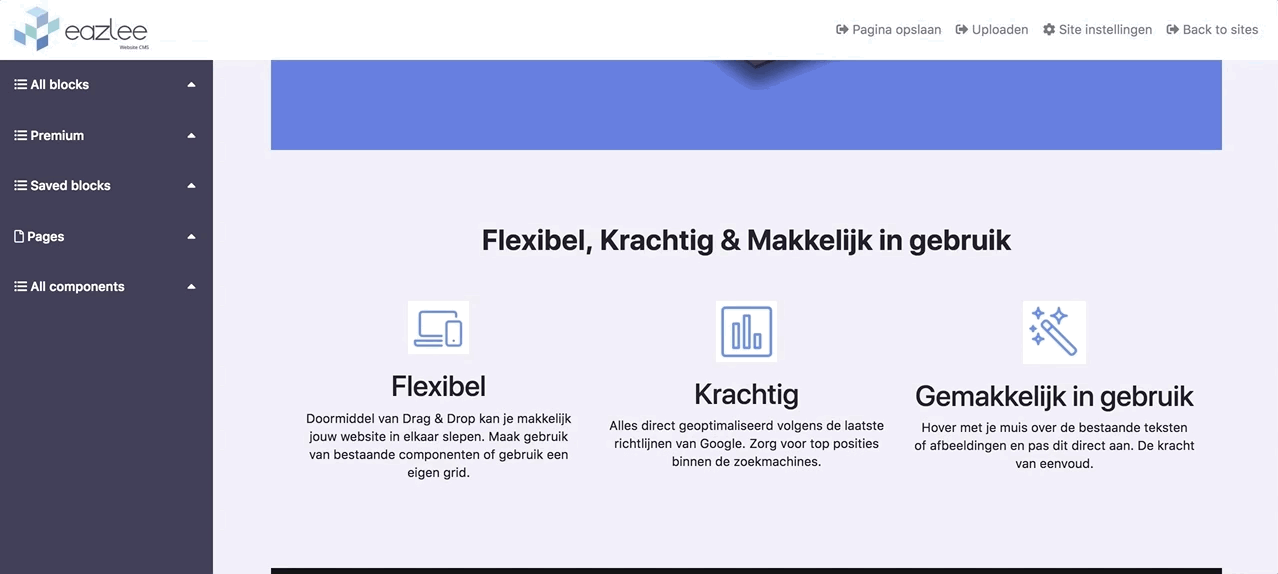Click the list icon beside All blocks
The height and width of the screenshot is (574, 1278).
[x=20, y=85]
